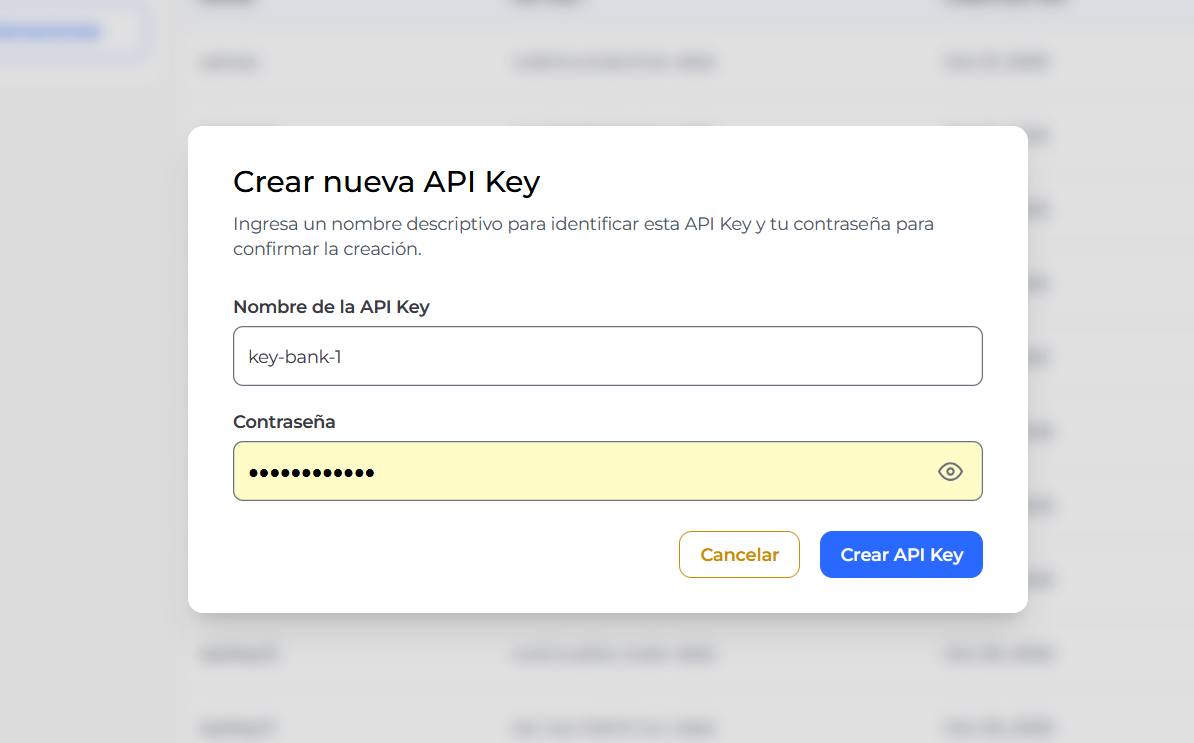Image resolution: width=1194 pixels, height=743 pixels.
Task: Toggle password visibility with the eye icon
Action: tap(950, 470)
